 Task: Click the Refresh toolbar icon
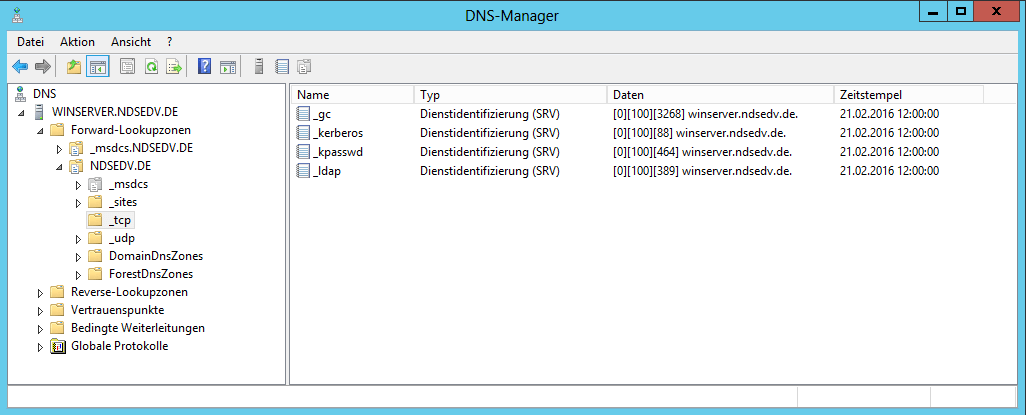(151, 67)
